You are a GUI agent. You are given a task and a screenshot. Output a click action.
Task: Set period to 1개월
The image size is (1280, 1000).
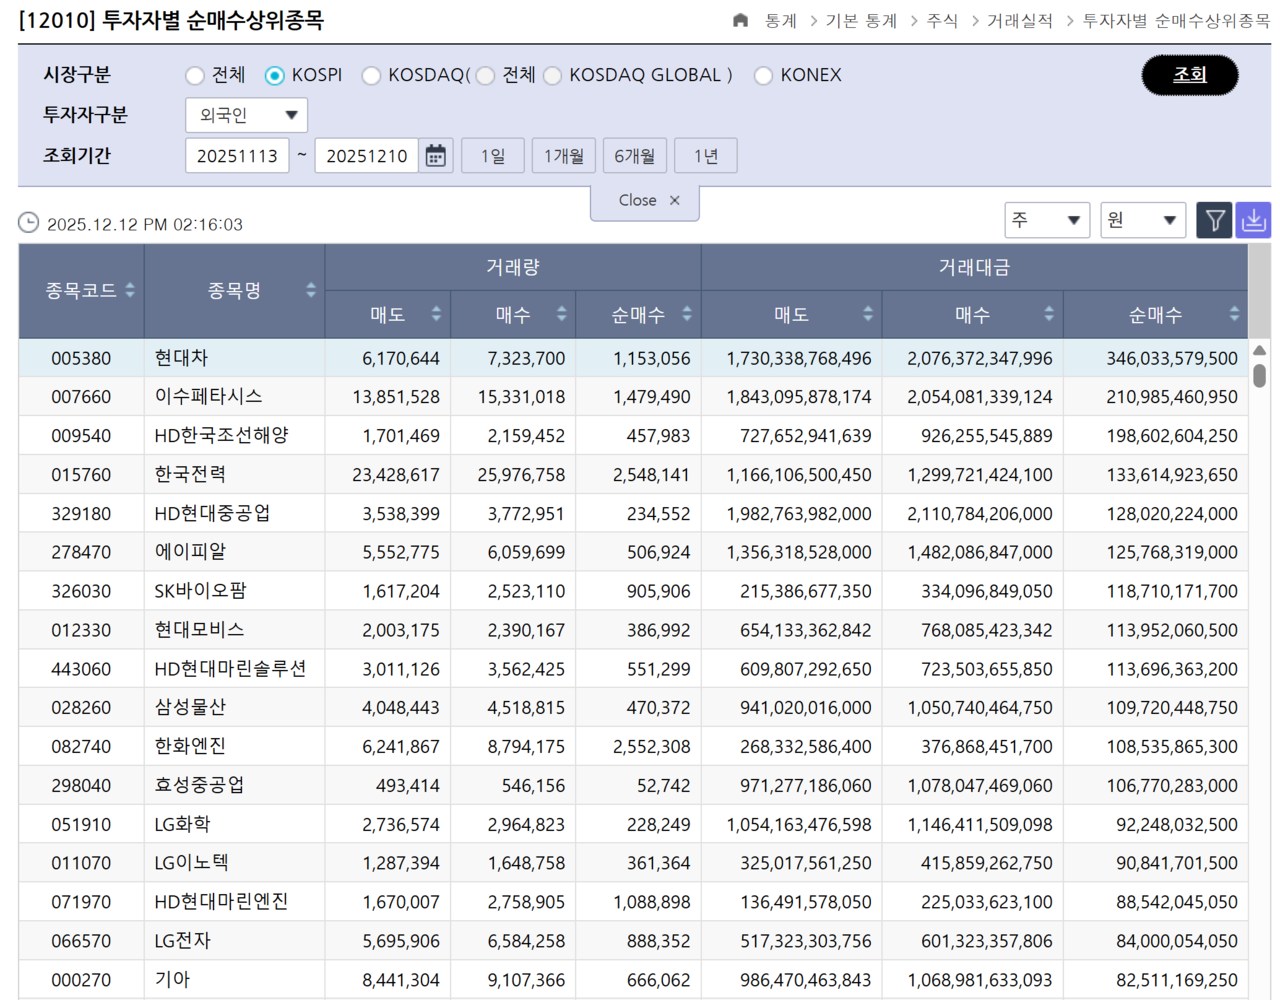coord(564,156)
